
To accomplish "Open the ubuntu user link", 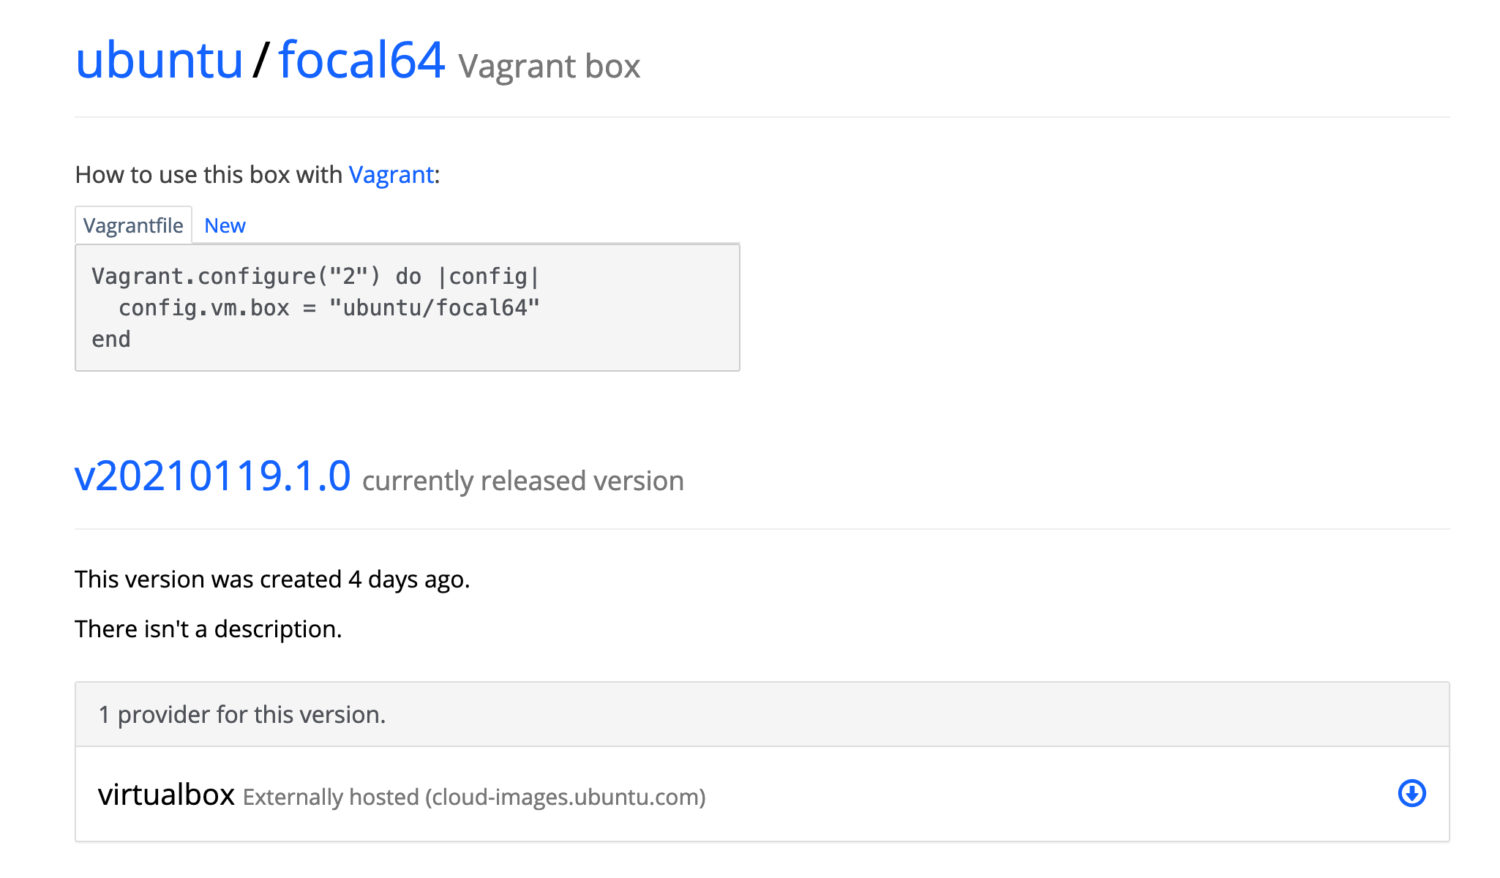I will click(159, 60).
